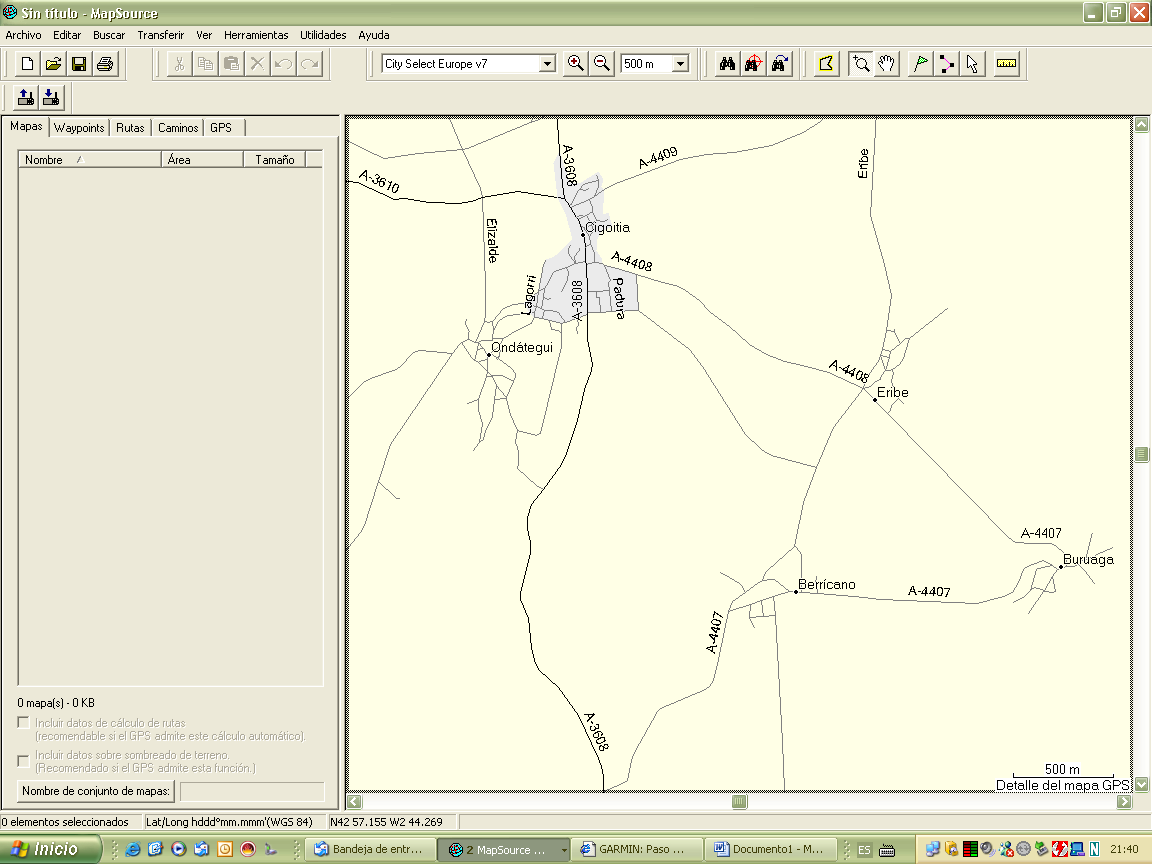This screenshot has height=864, width=1152.
Task: Sort by the Nombre column header
Action: [x=89, y=159]
